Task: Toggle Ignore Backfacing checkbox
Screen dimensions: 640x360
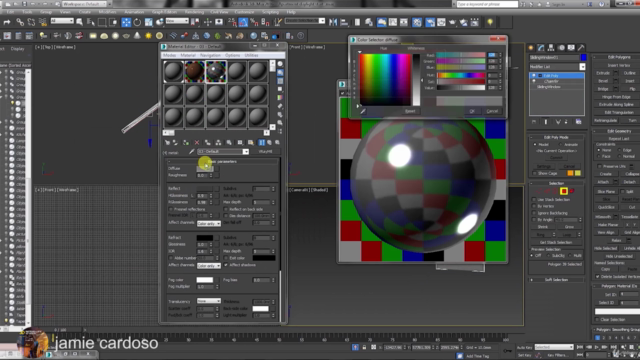Action: click(534, 213)
